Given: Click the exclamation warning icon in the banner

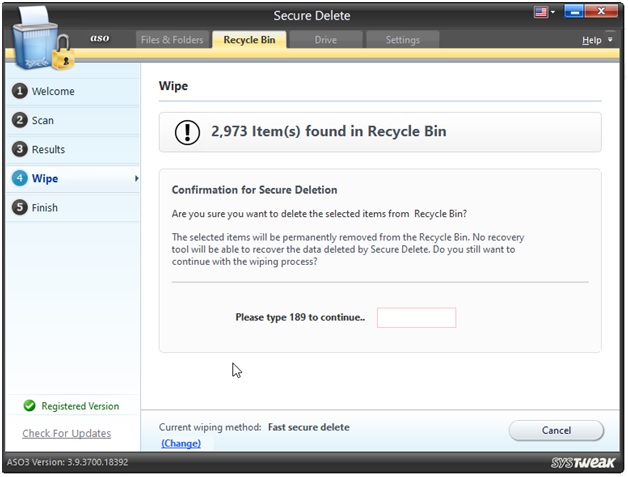Looking at the screenshot, I should (x=187, y=132).
